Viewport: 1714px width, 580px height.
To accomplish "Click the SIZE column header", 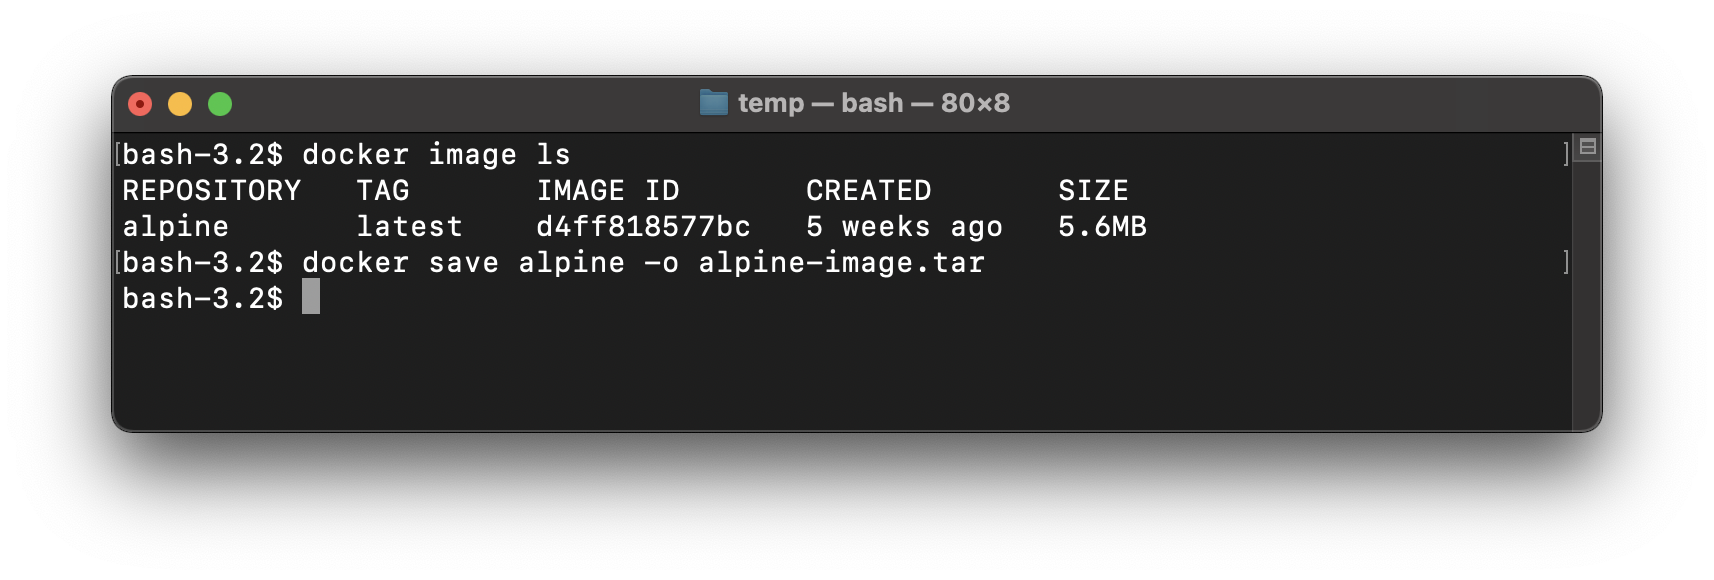I will click(1093, 190).
